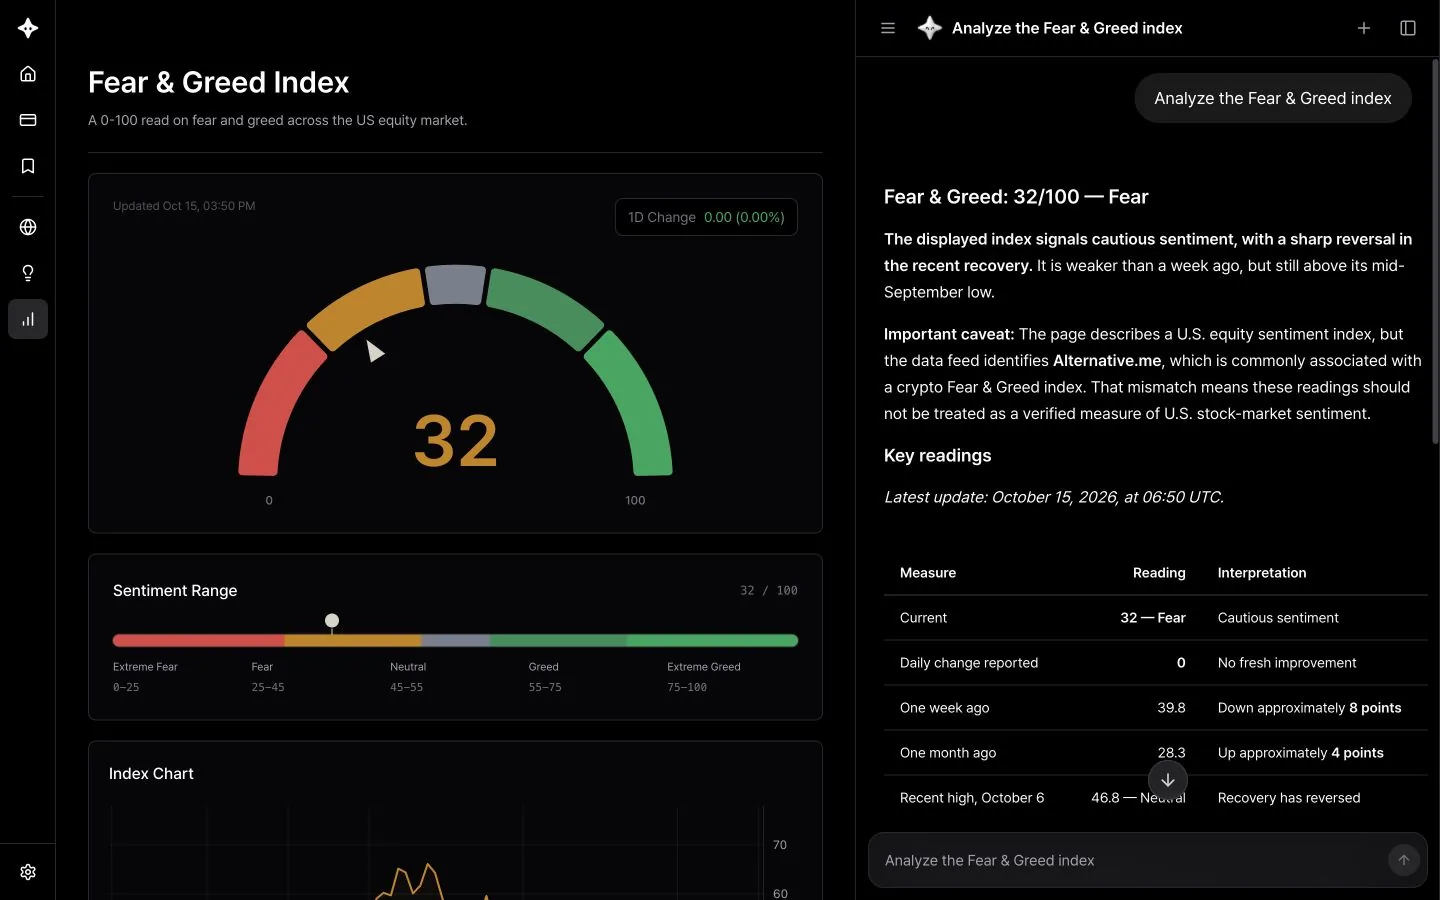Click the 'Current' table row label
This screenshot has width=1440, height=900.
(923, 618)
